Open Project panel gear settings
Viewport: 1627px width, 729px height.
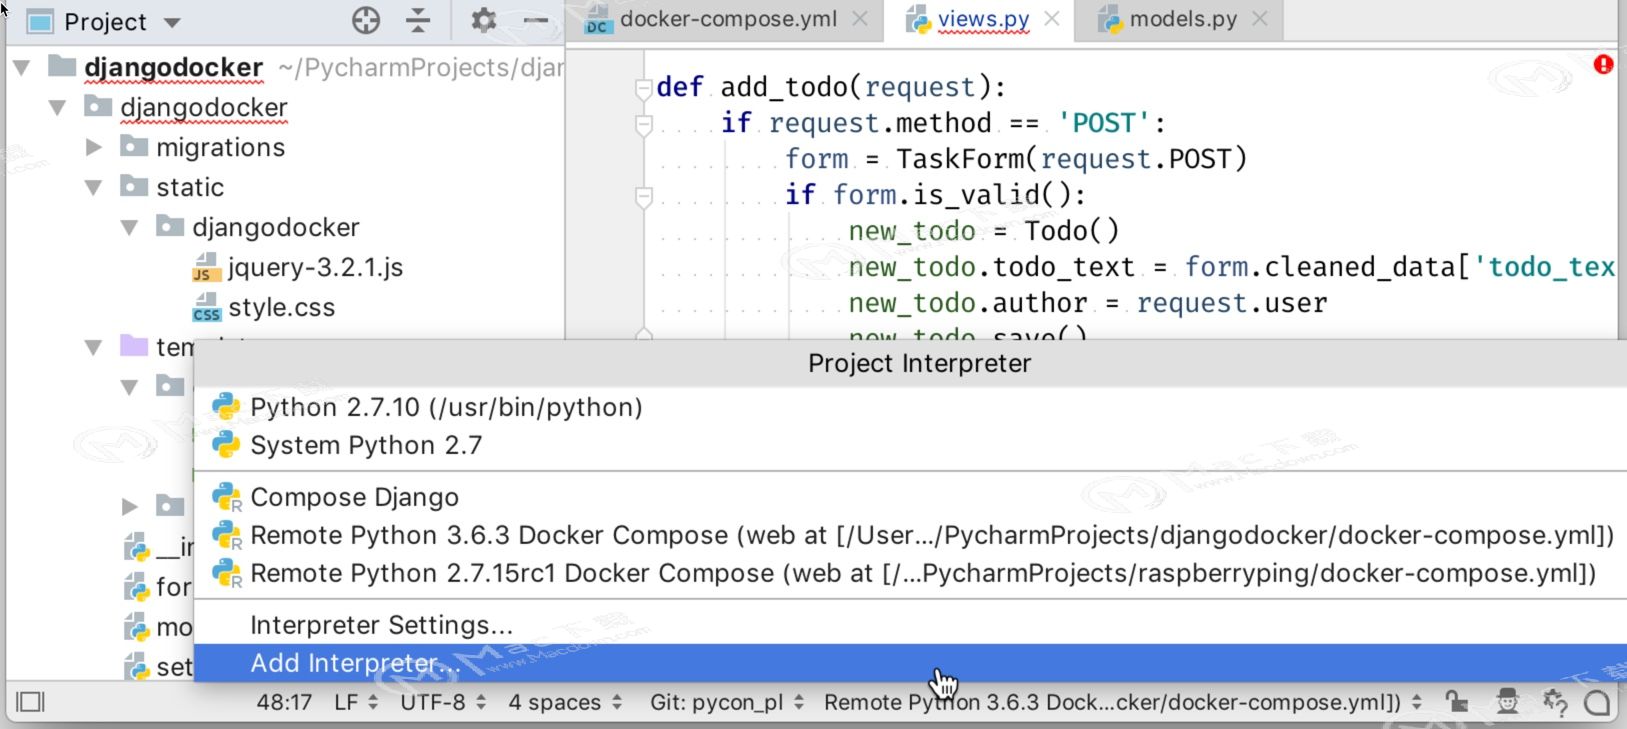(x=484, y=20)
